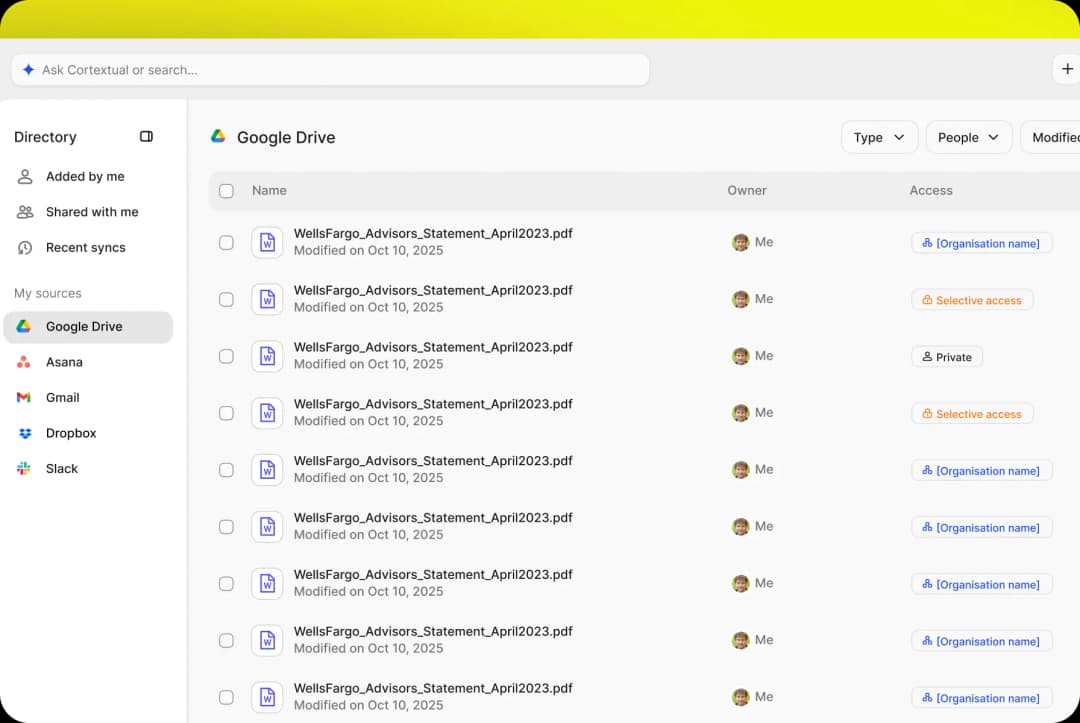The width and height of the screenshot is (1080, 723).
Task: Toggle the select-all checkbox in Name header
Action: [x=226, y=191]
